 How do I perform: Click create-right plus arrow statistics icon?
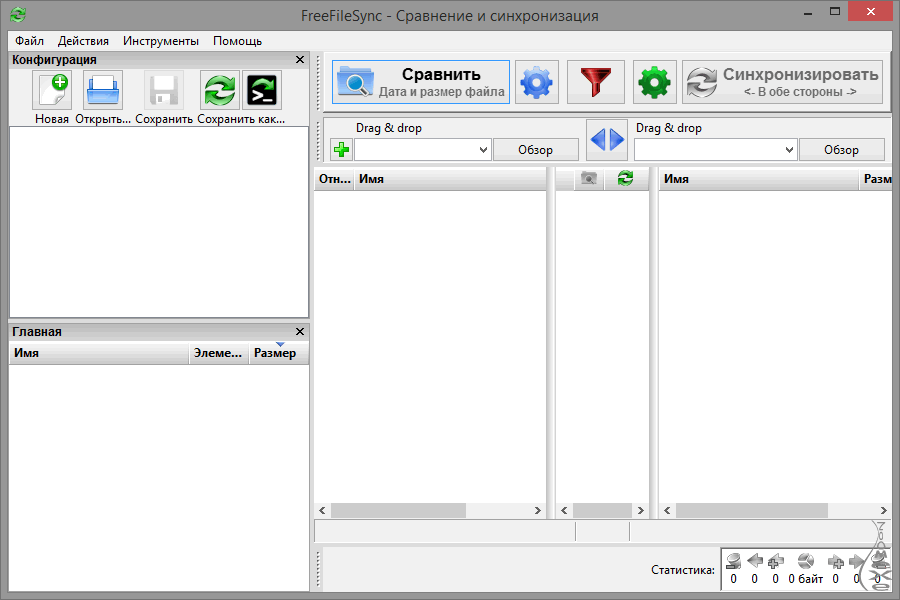(x=836, y=562)
